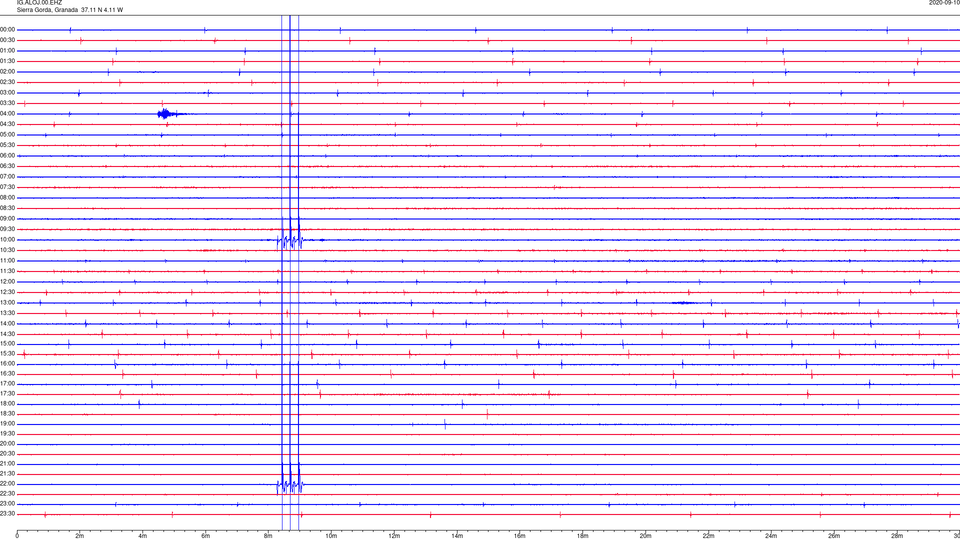Viewport: 960px width, 540px height.
Task: Select the 00:00 trace label
Action: click(x=8, y=29)
